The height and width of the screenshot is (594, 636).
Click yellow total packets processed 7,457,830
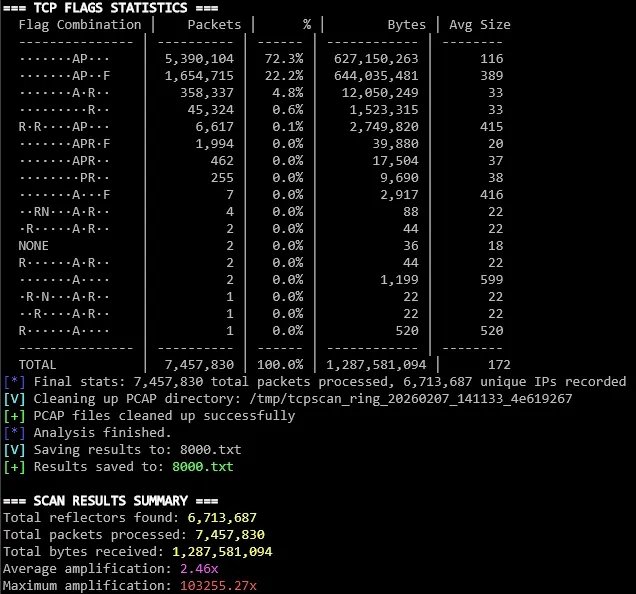click(x=230, y=535)
